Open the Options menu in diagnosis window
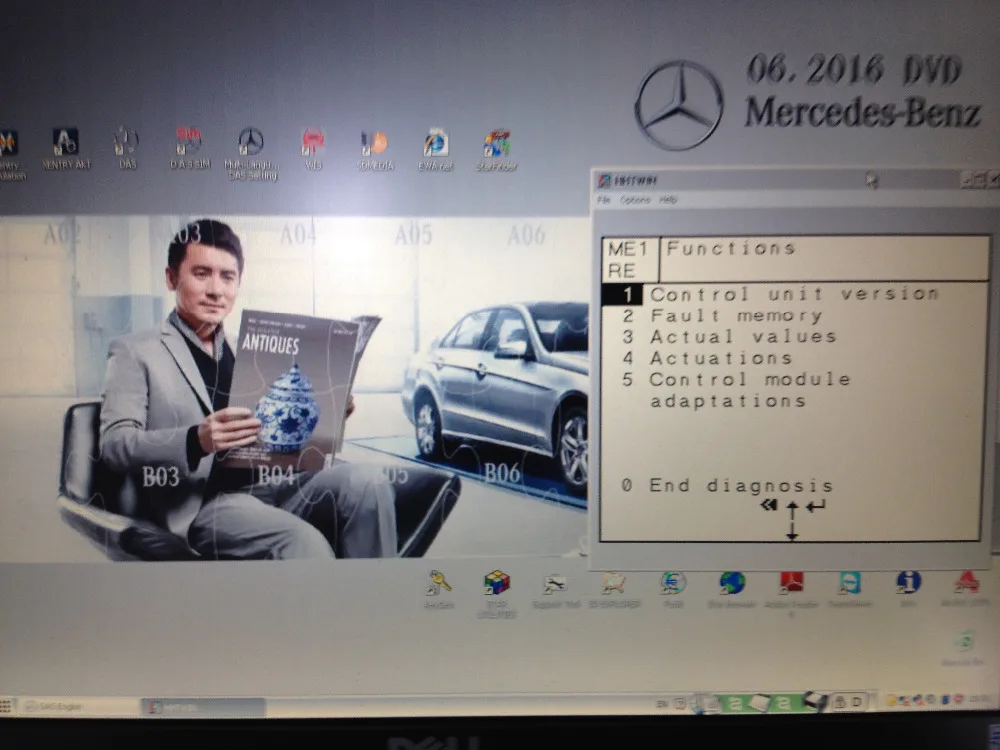Viewport: 1000px width, 750px height. 635,200
